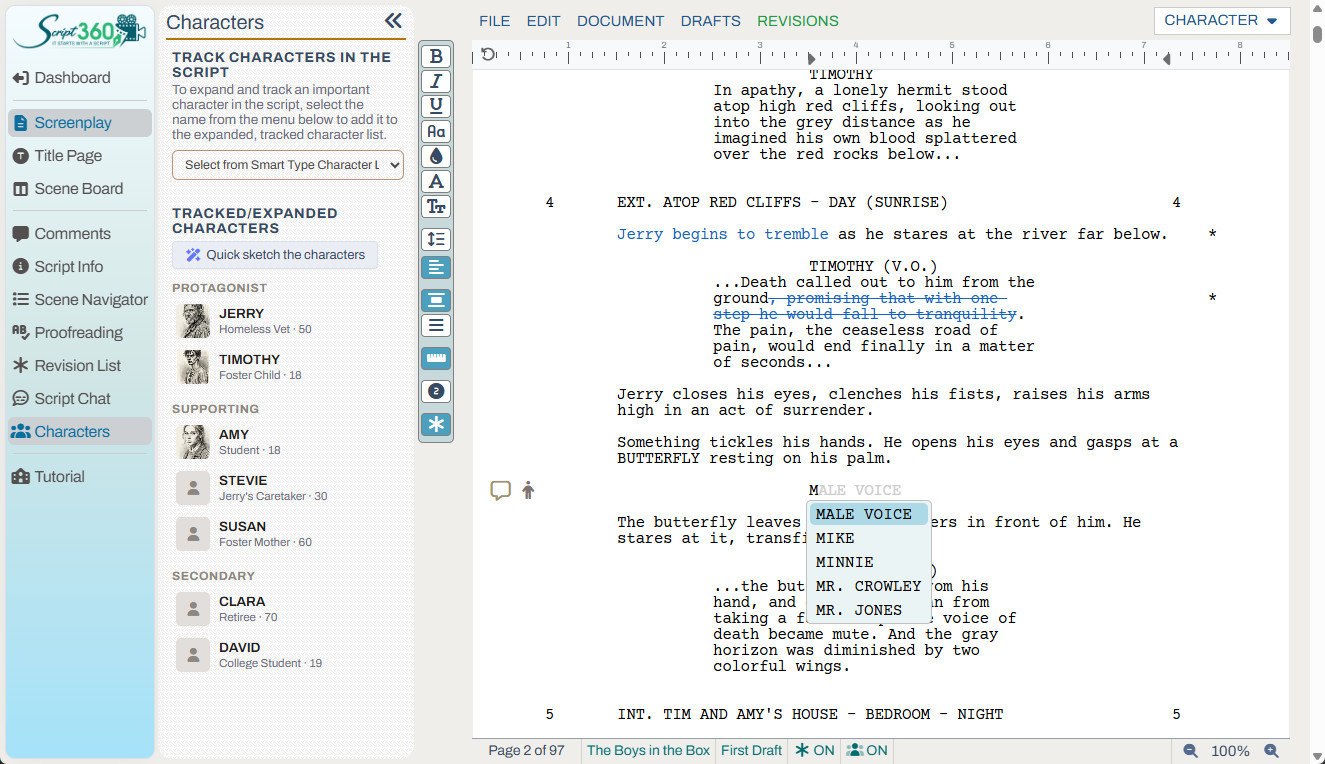Image resolution: width=1325 pixels, height=764 pixels.
Task: Underline text using the U toolbar icon
Action: pos(435,106)
